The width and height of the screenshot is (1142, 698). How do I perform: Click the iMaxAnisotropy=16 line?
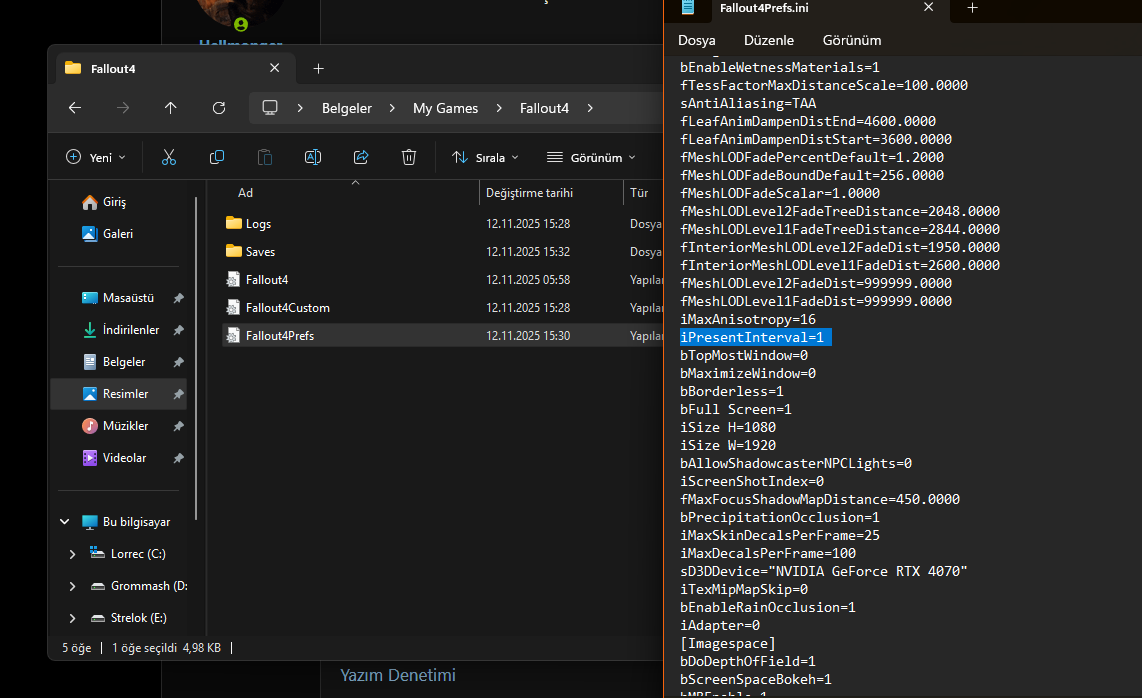[x=748, y=319]
